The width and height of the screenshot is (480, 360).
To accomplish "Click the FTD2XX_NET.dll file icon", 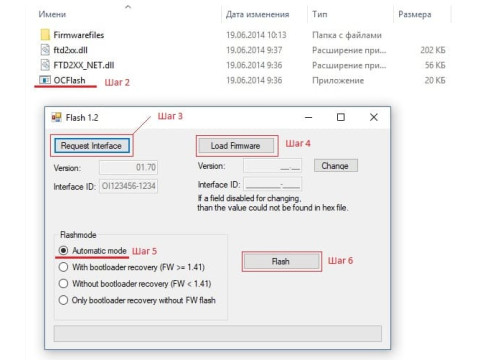I will [45, 65].
